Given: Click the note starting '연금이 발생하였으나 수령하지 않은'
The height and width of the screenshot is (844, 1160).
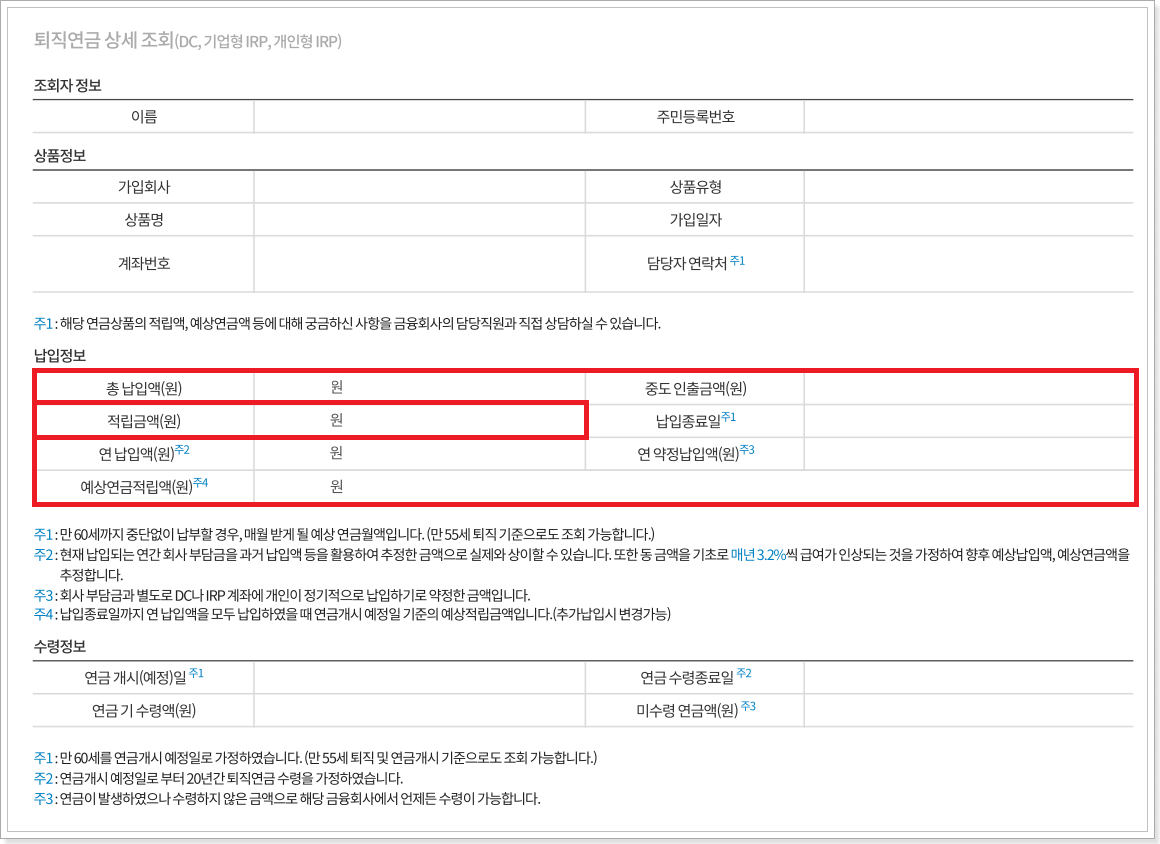Looking at the screenshot, I should (x=300, y=799).
